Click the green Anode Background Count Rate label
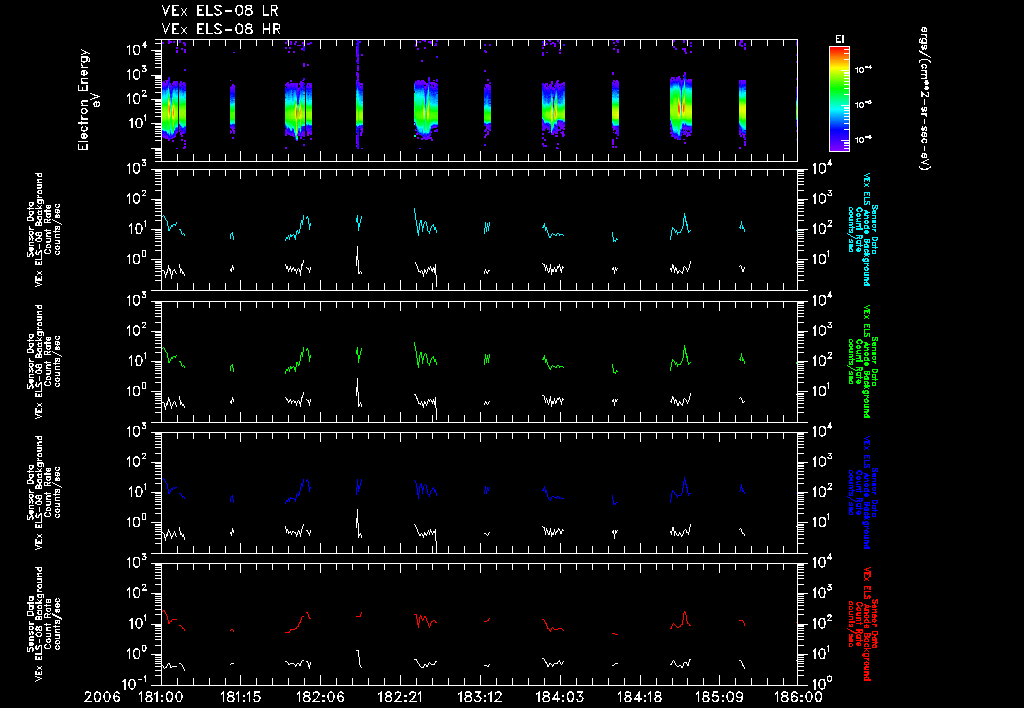This screenshot has width=1024, height=708. point(863,361)
